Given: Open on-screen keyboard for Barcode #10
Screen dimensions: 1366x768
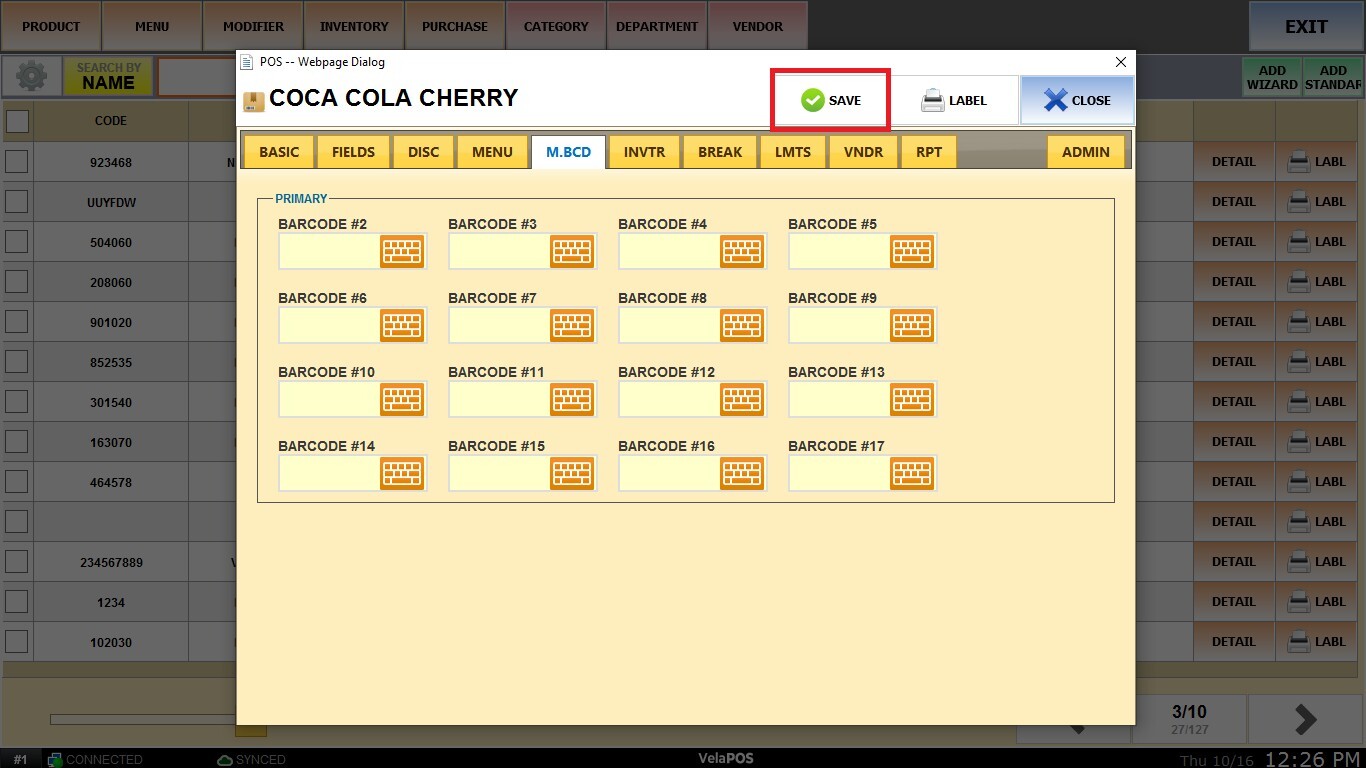Looking at the screenshot, I should pos(402,399).
